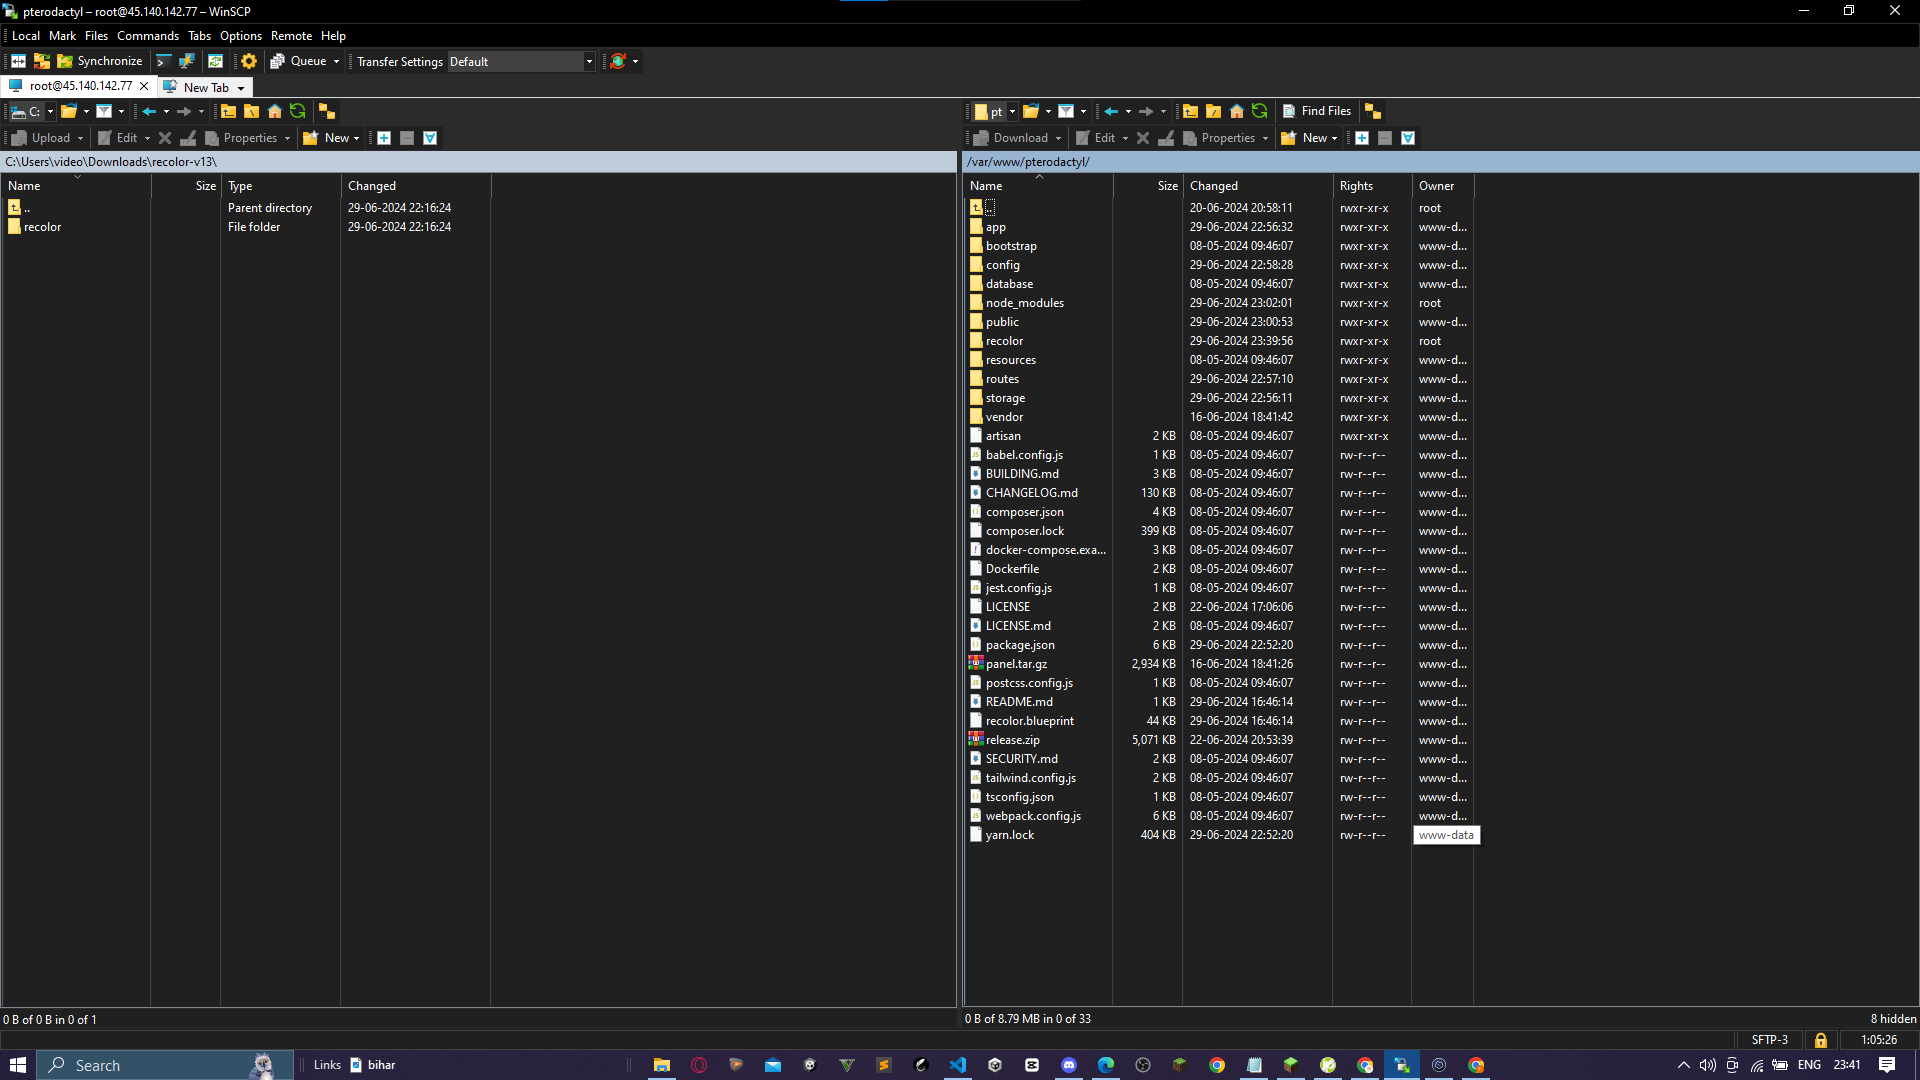Refresh the remote panel
This screenshot has width=1920, height=1080.
coord(1260,111)
